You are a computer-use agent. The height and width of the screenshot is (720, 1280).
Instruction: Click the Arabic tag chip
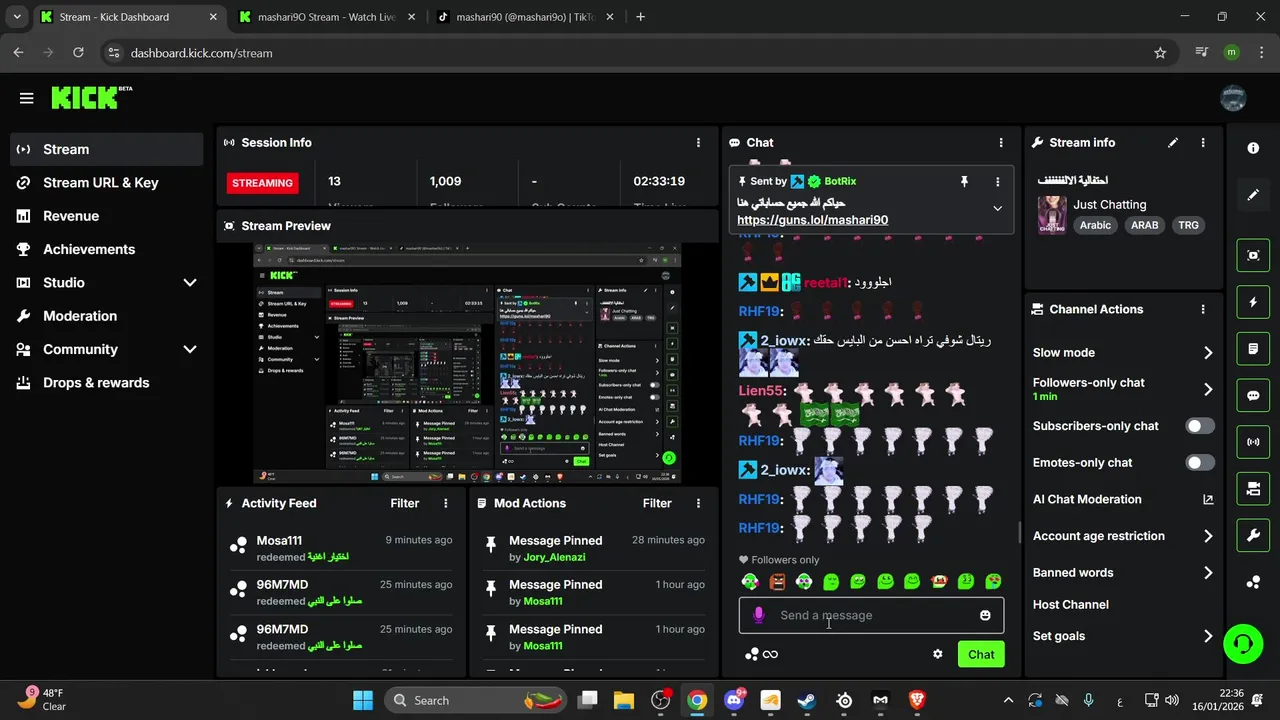[x=1095, y=226]
